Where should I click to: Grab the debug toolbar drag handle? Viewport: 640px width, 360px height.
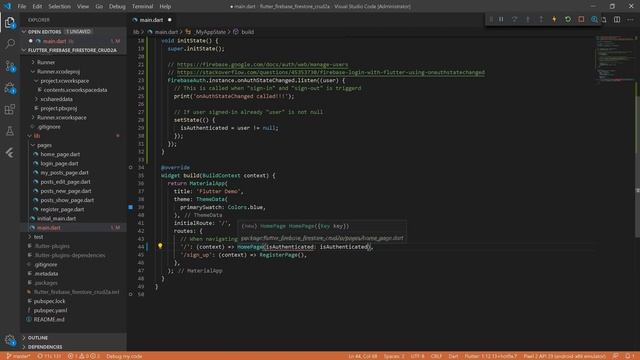pyautogui.click(x=491, y=19)
